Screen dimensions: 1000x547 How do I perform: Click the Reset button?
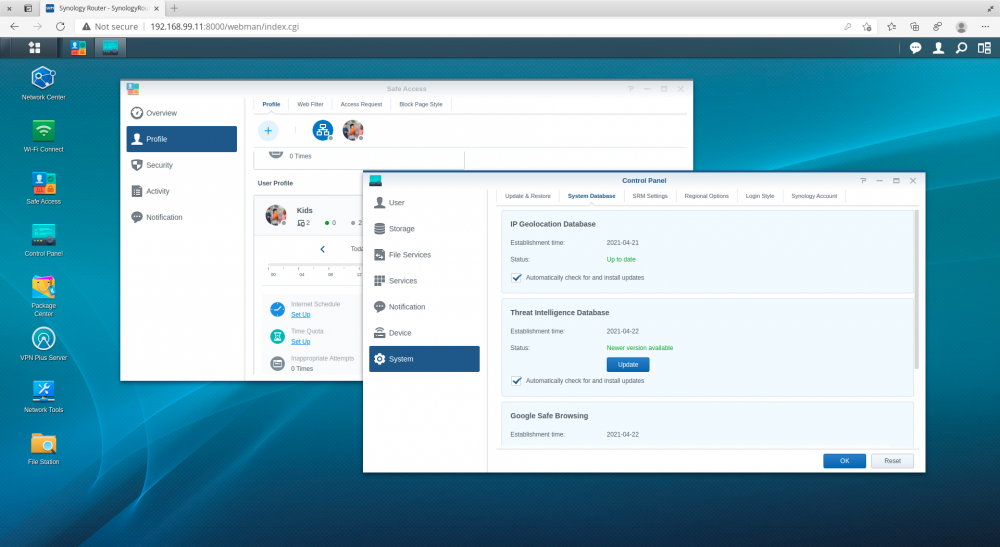(892, 461)
